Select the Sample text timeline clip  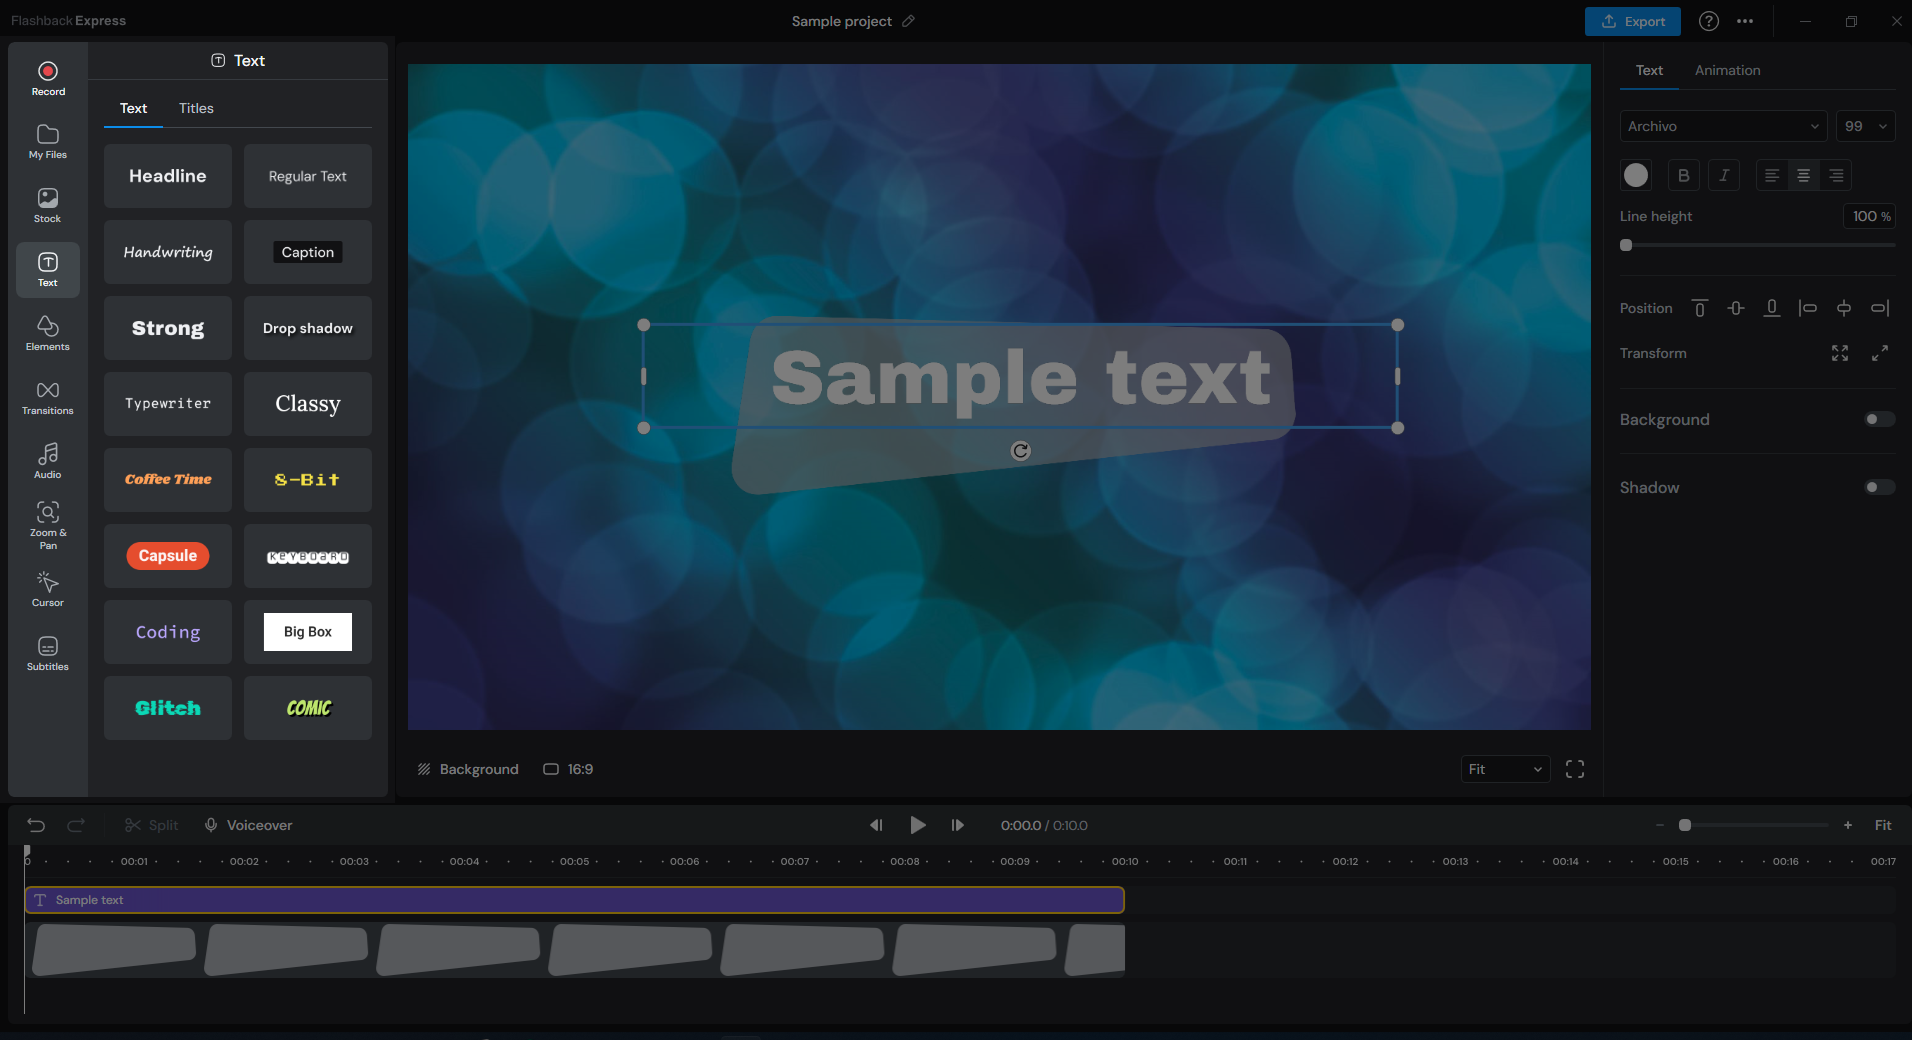click(x=574, y=900)
